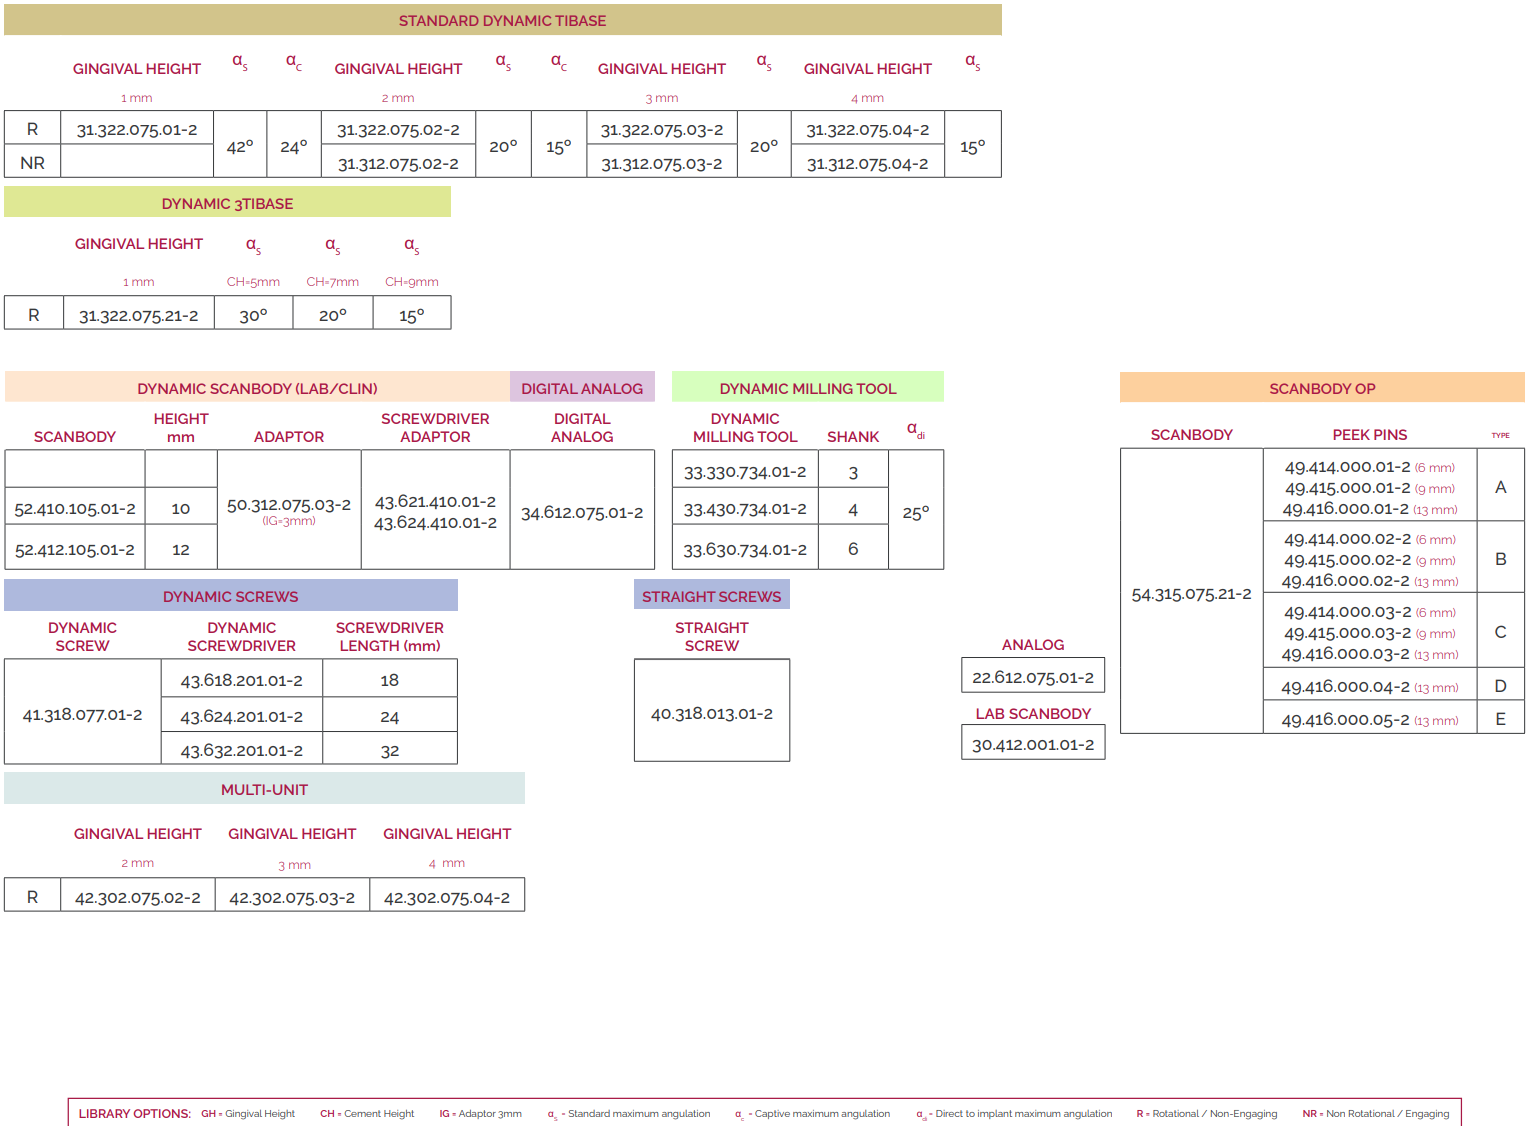
Task: Select the Dynamic 3Tibase section header
Action: point(227,203)
